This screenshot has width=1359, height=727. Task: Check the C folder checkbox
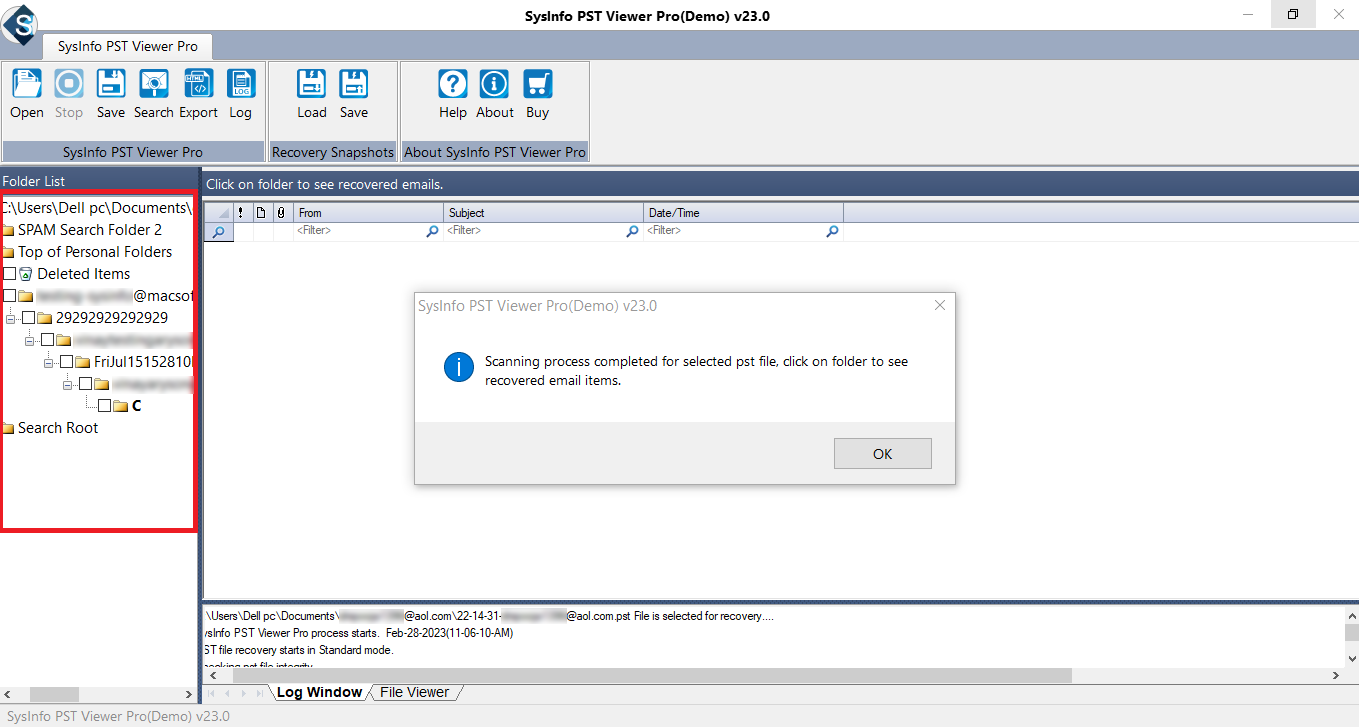[104, 406]
